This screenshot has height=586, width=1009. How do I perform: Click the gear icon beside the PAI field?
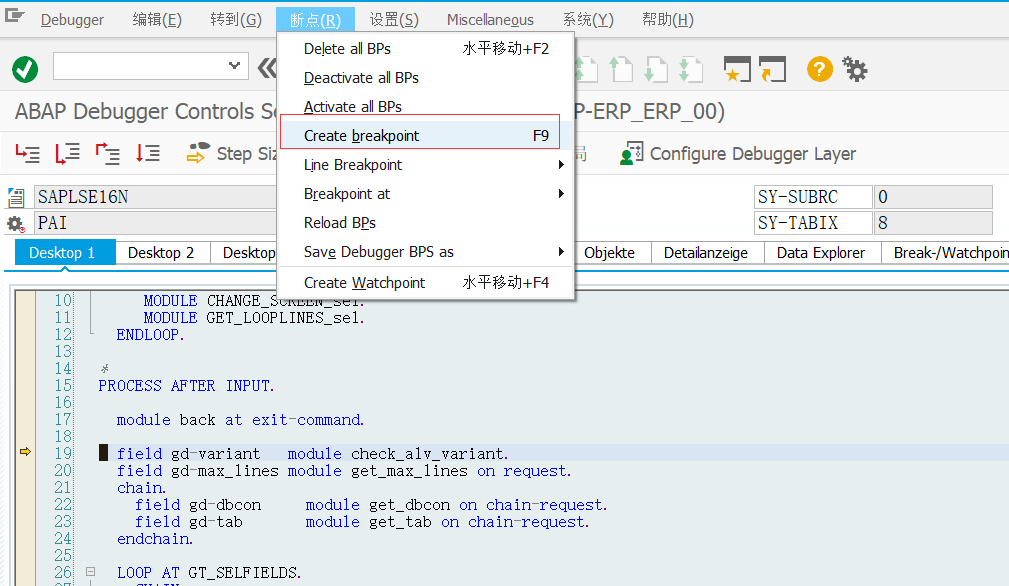coord(14,223)
